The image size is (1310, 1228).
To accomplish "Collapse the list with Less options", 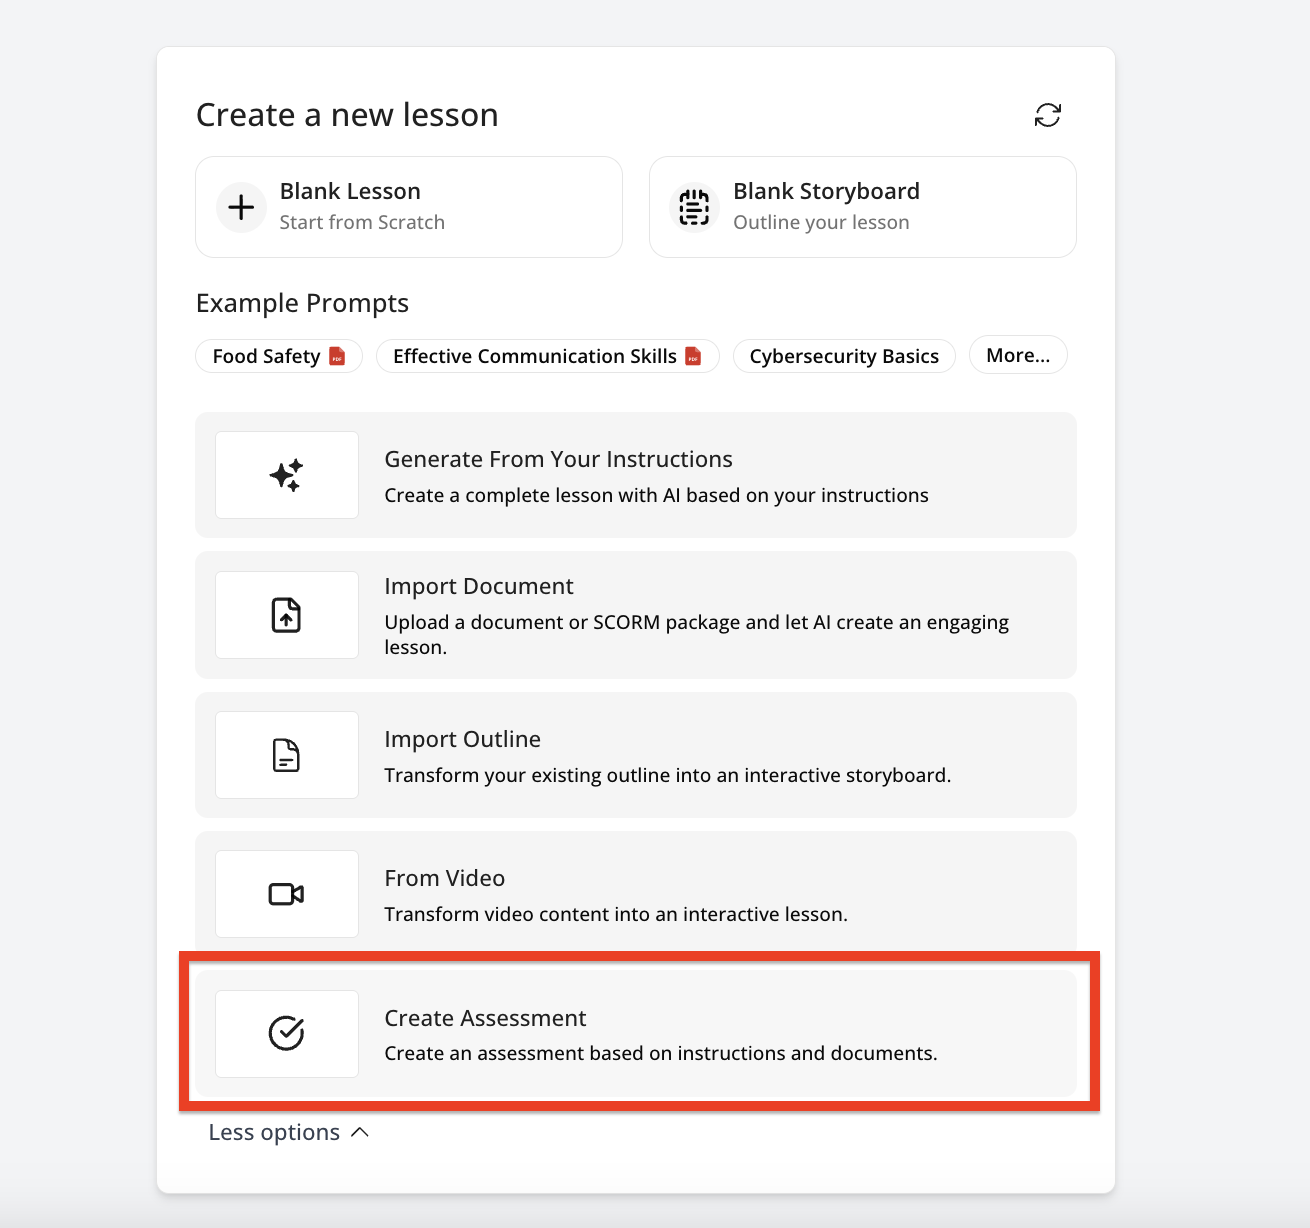I will click(x=274, y=1132).
